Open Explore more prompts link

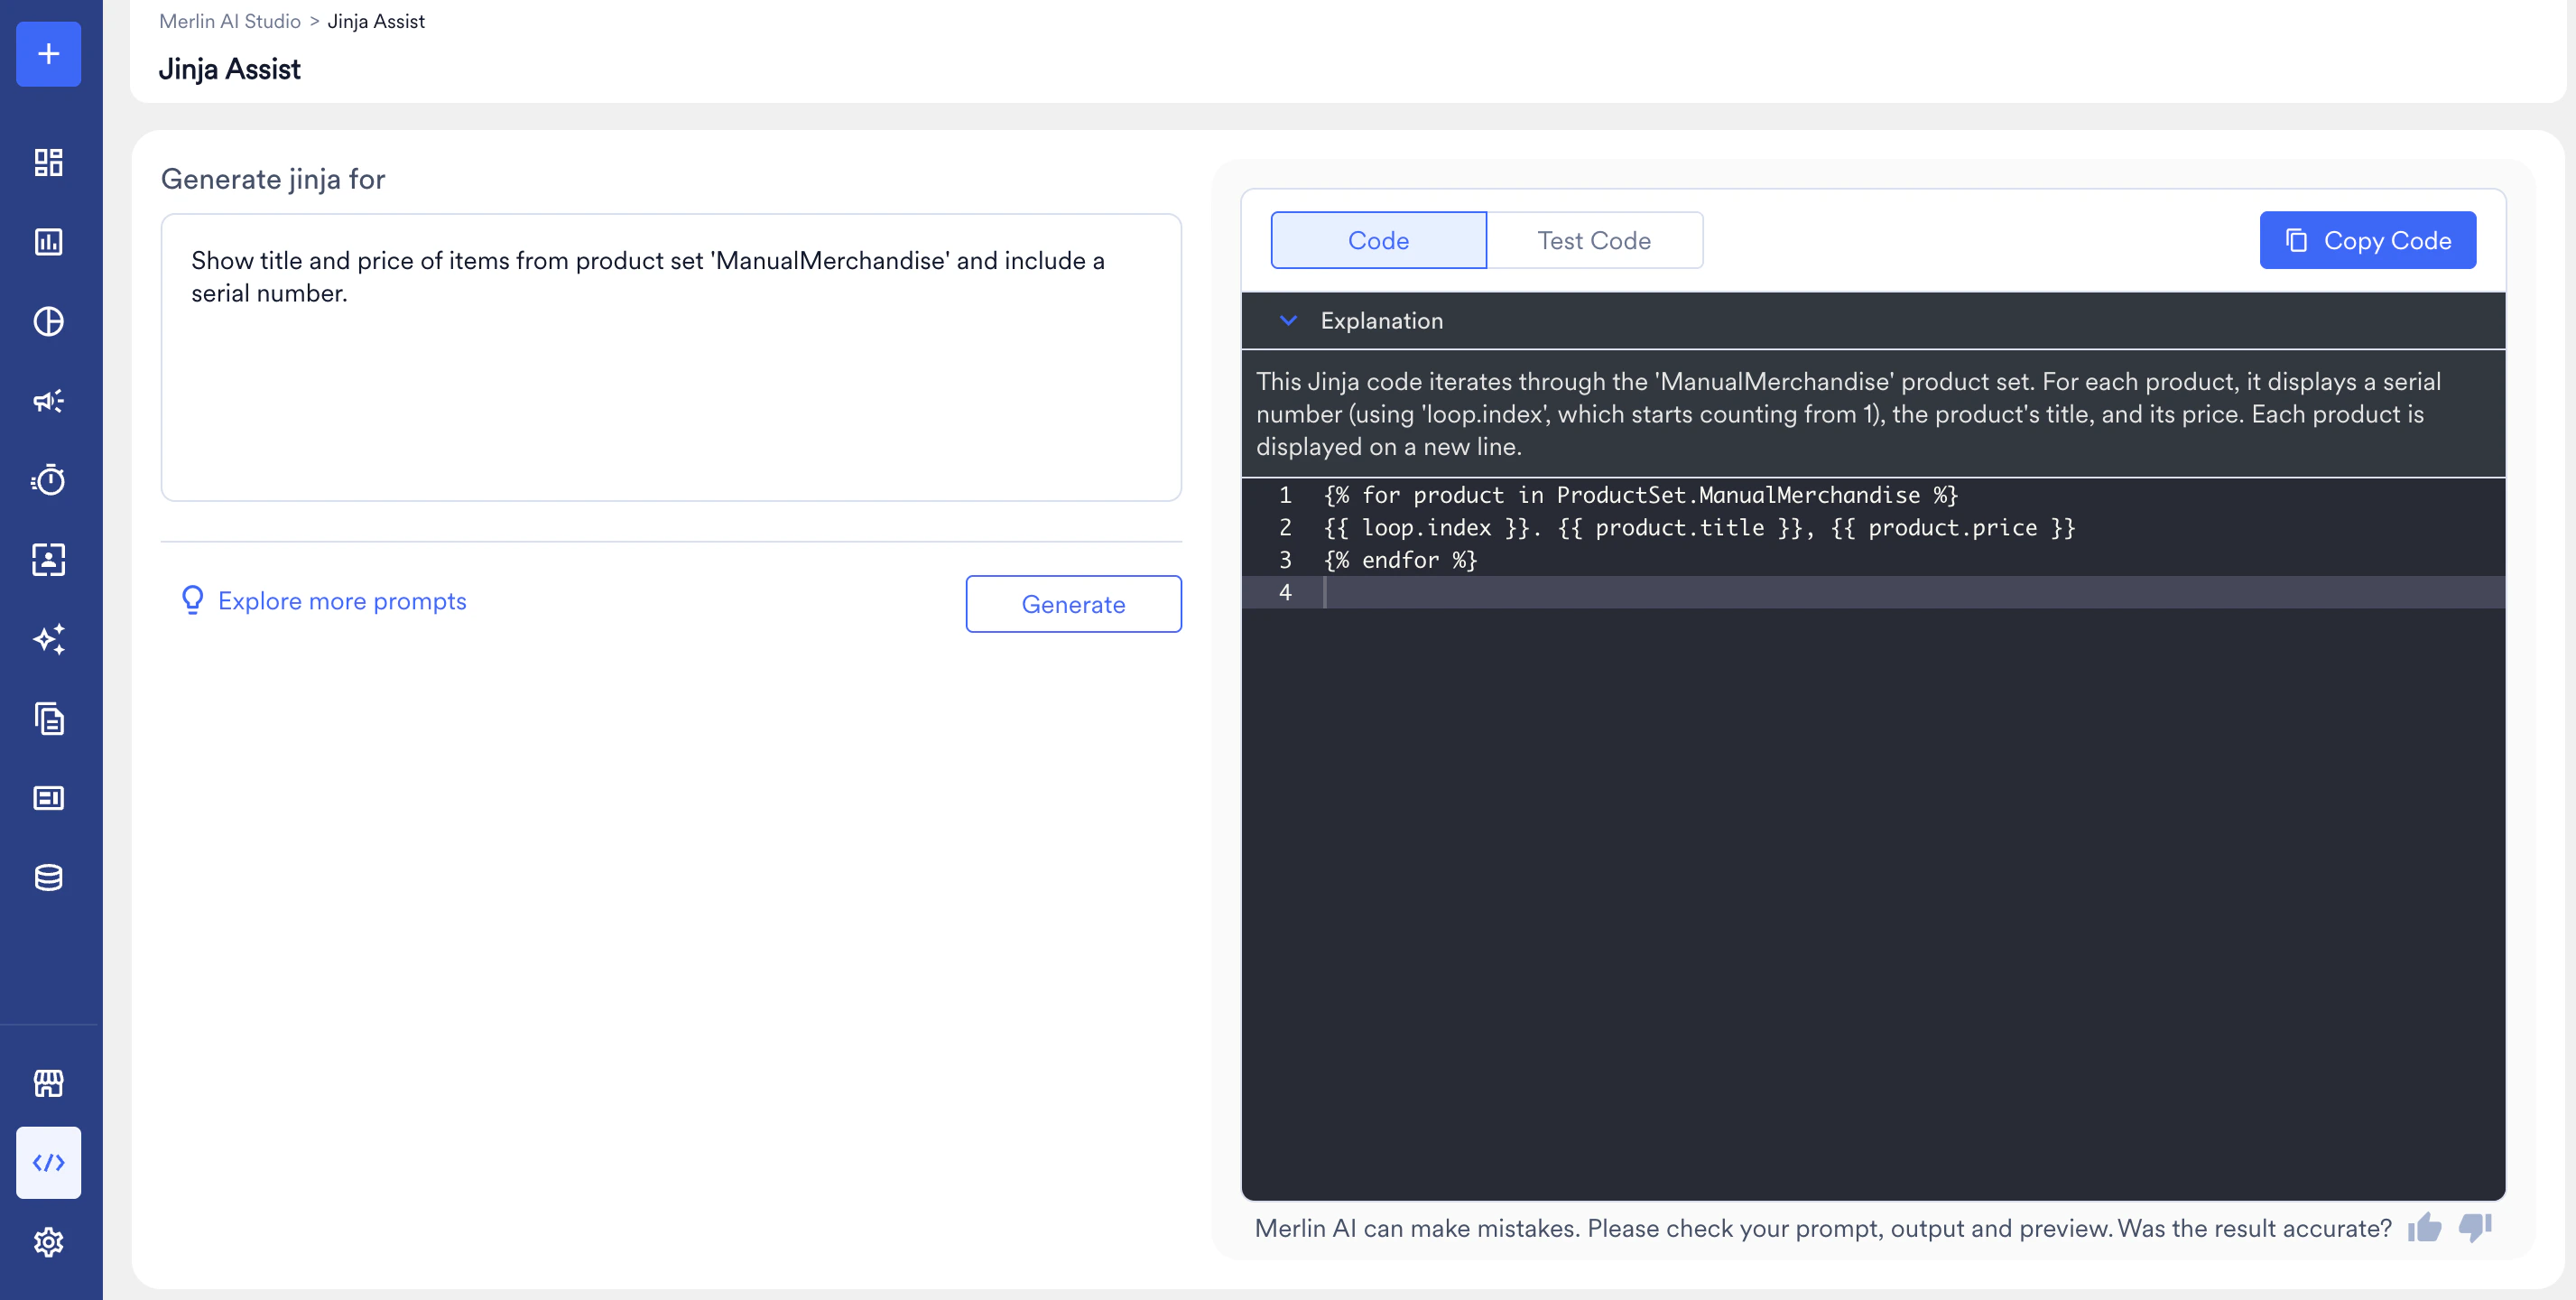pos(341,600)
